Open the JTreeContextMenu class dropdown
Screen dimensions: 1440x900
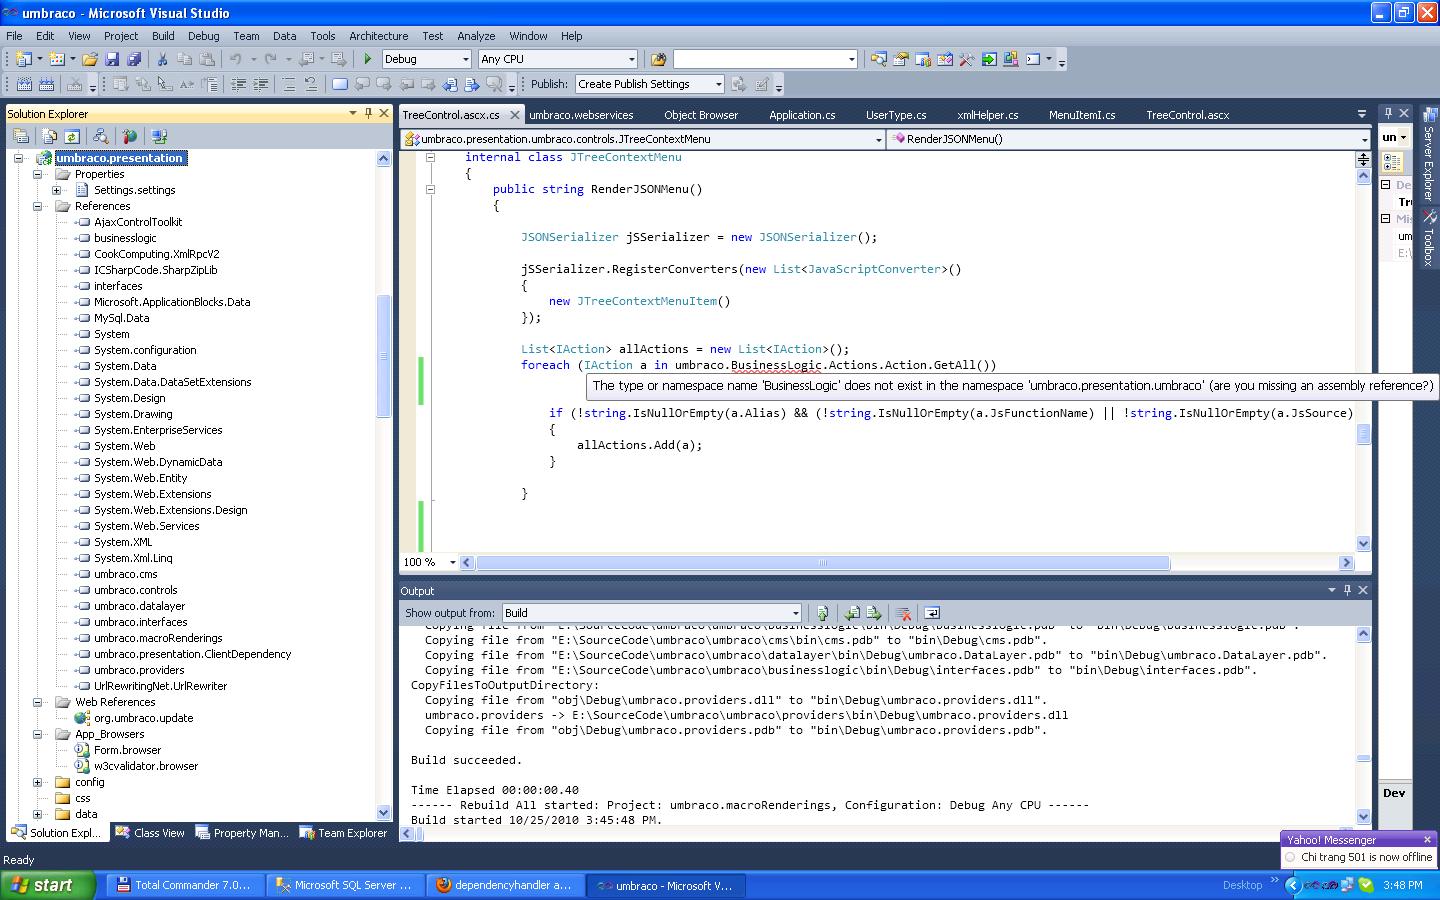(x=878, y=139)
